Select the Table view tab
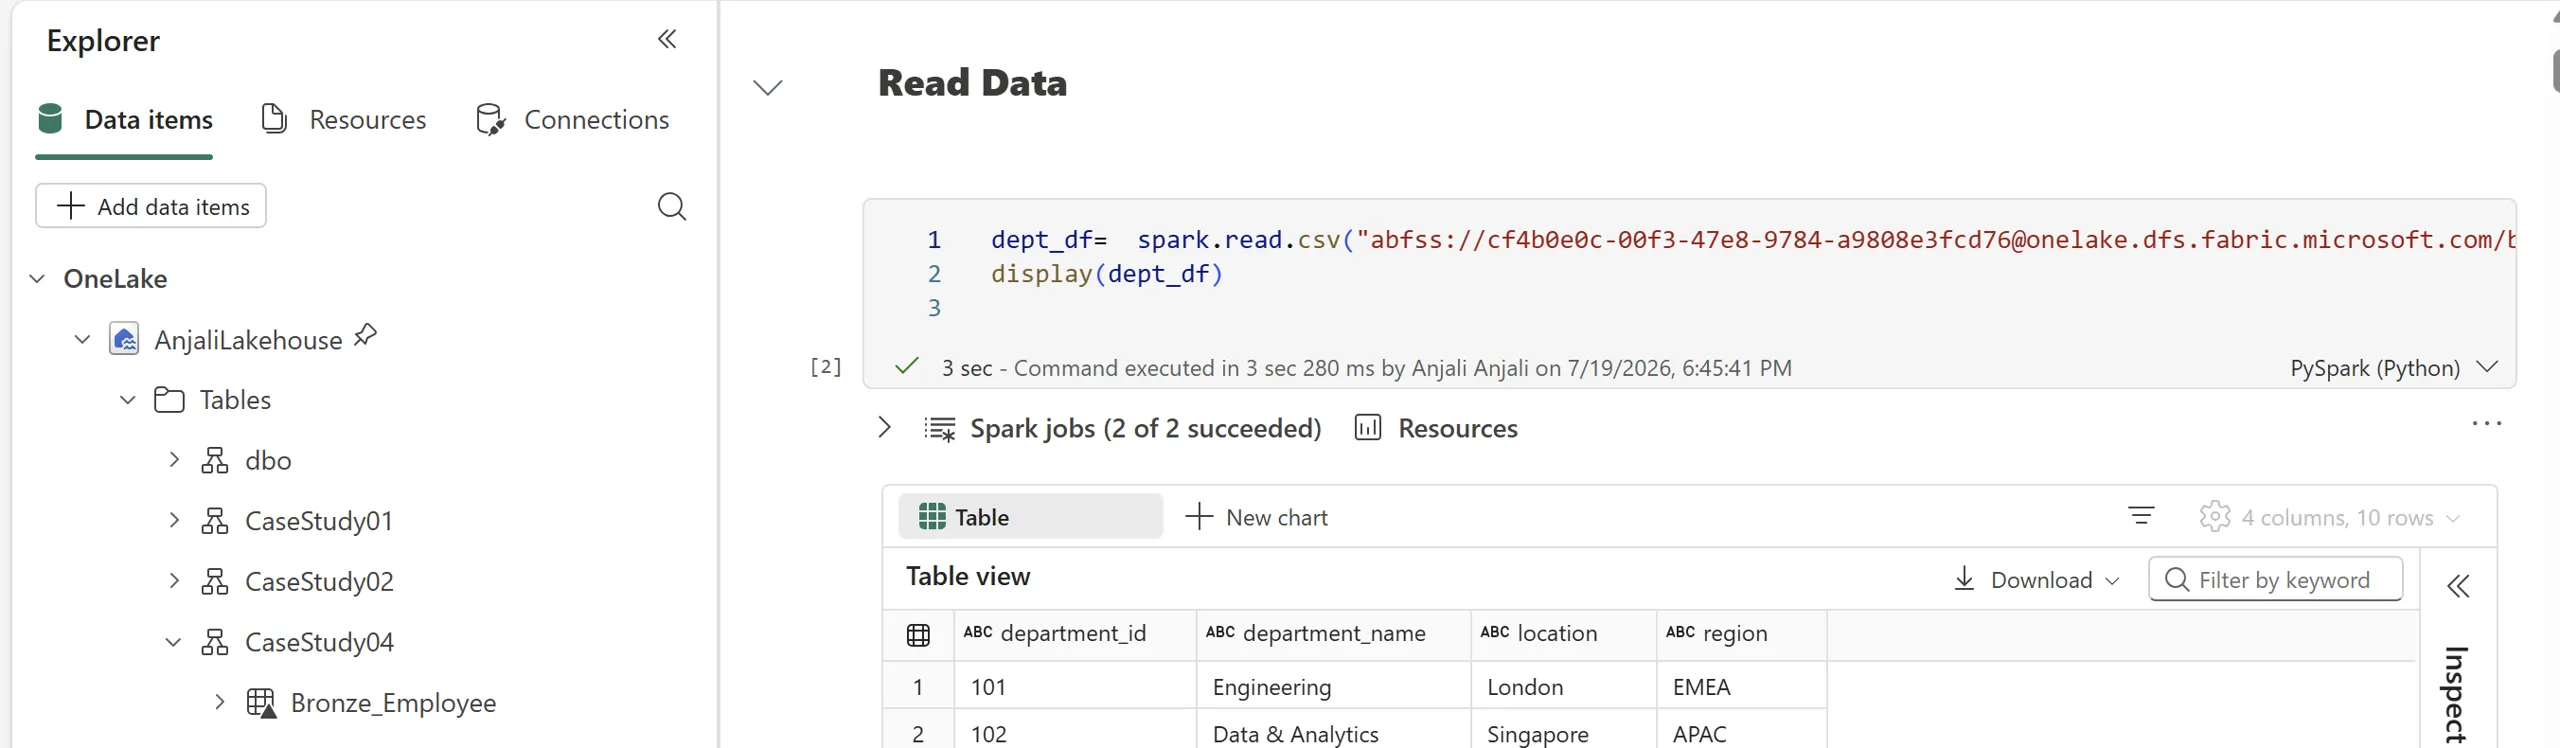Viewport: 2560px width, 748px height. [x=1030, y=517]
